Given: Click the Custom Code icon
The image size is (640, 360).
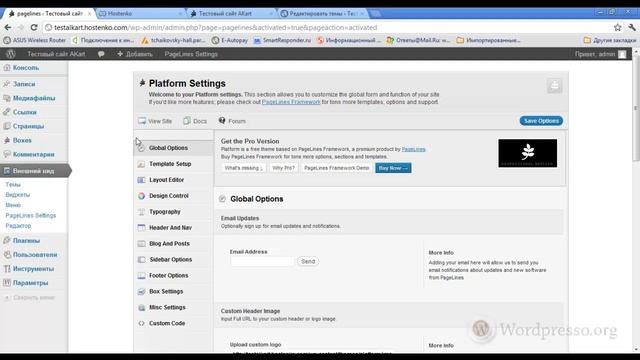Looking at the screenshot, I should 141,323.
